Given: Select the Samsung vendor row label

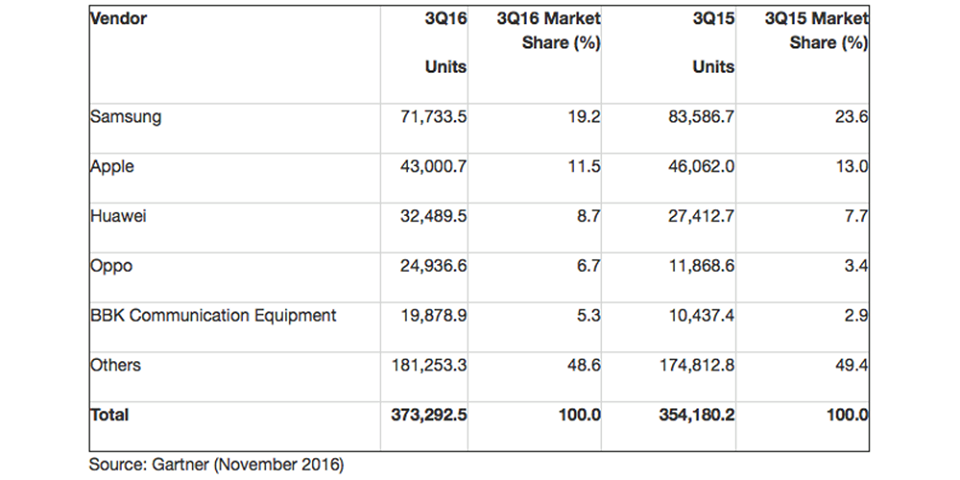Looking at the screenshot, I should coord(125,117).
